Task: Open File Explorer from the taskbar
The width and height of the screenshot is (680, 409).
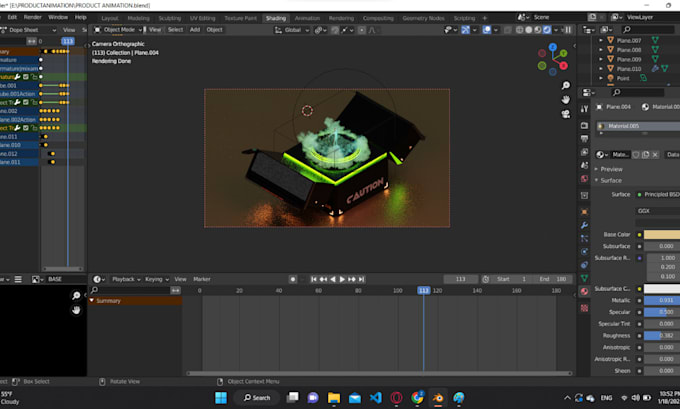Action: coord(334,398)
